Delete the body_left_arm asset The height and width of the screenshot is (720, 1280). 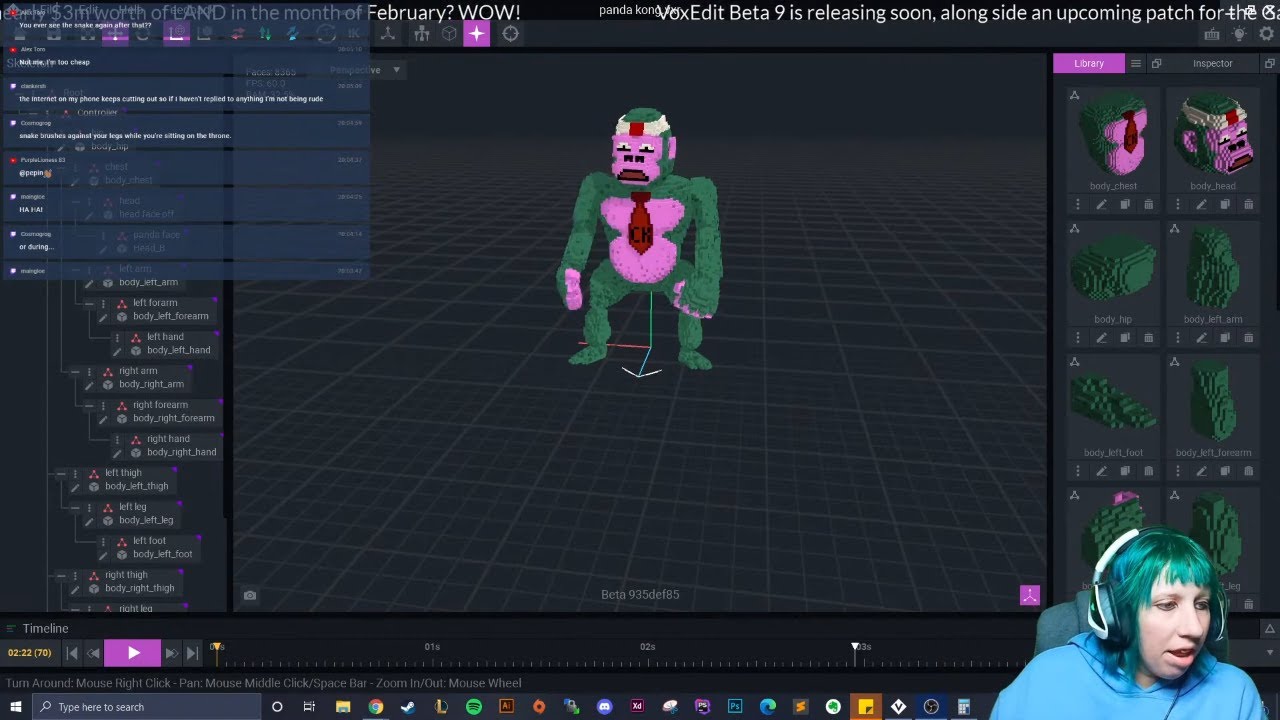(x=1248, y=338)
